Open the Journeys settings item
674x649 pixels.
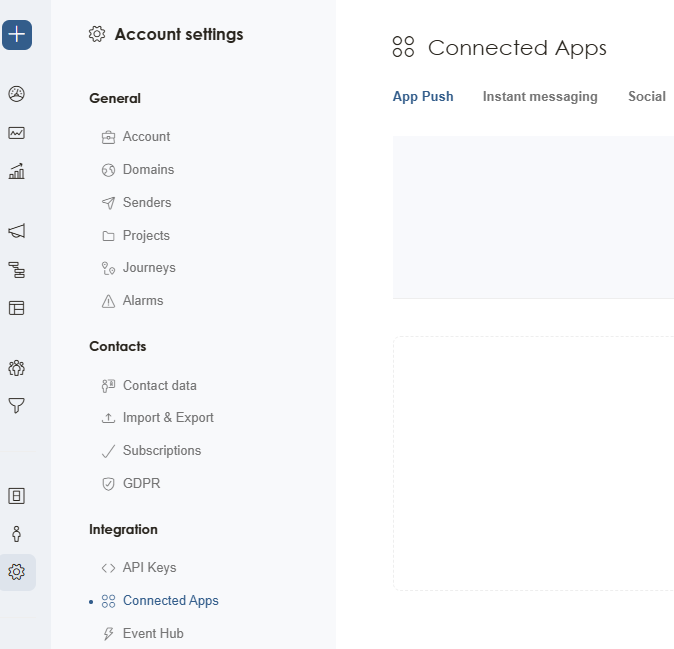[149, 268]
